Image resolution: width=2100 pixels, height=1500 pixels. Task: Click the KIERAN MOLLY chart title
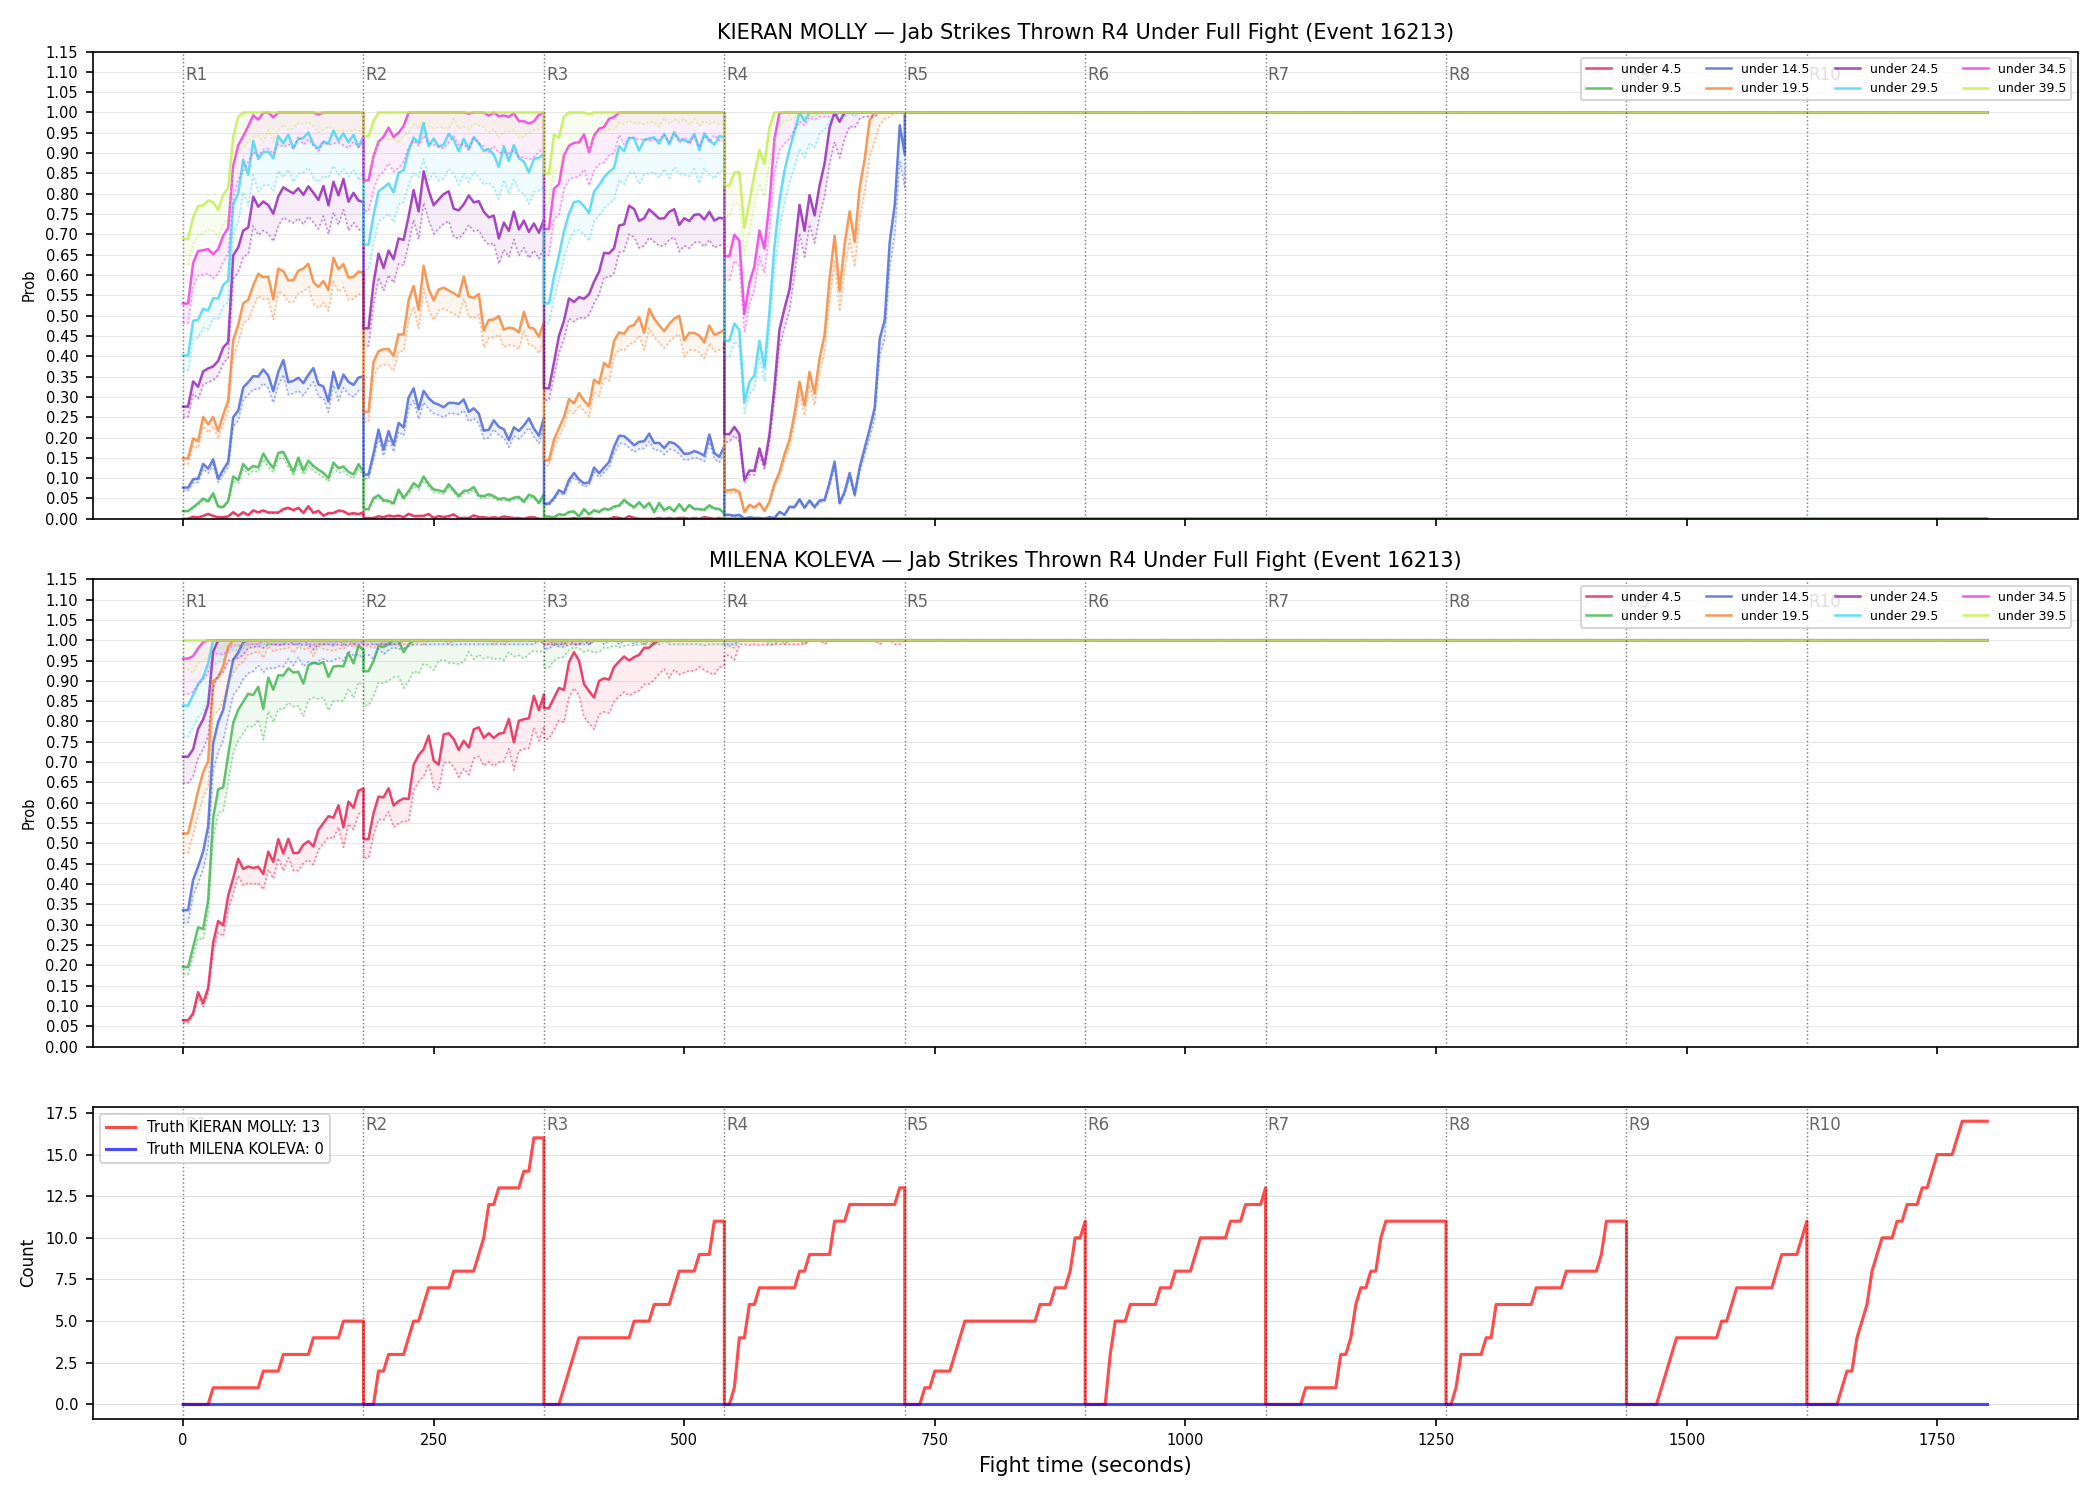[1085, 32]
